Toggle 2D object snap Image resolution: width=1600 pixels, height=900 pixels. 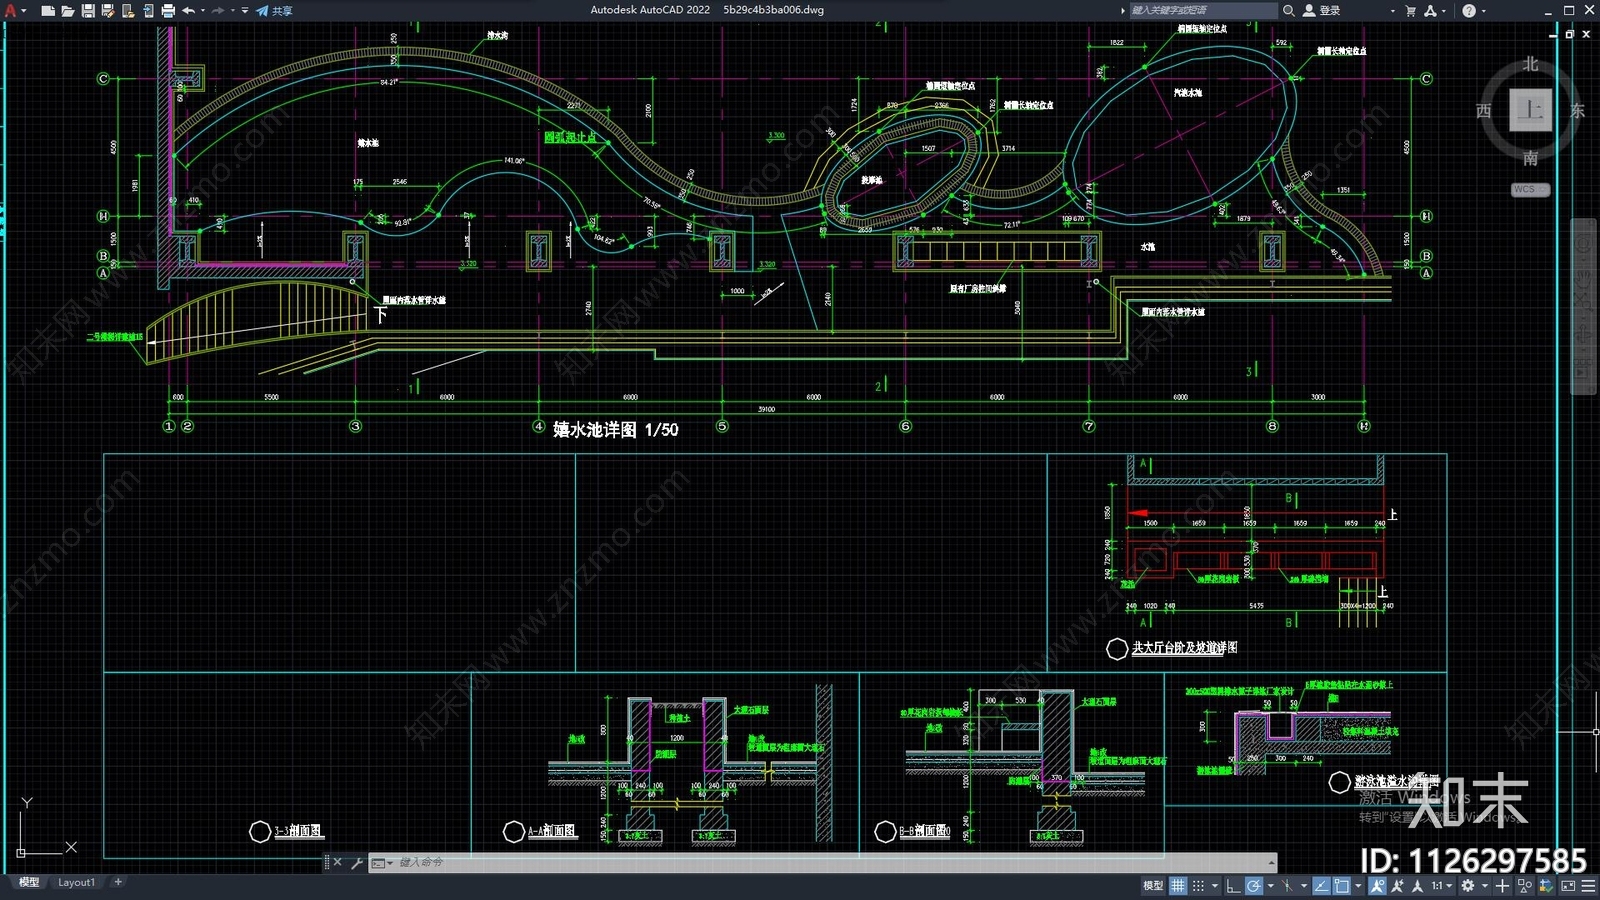tap(1341, 885)
